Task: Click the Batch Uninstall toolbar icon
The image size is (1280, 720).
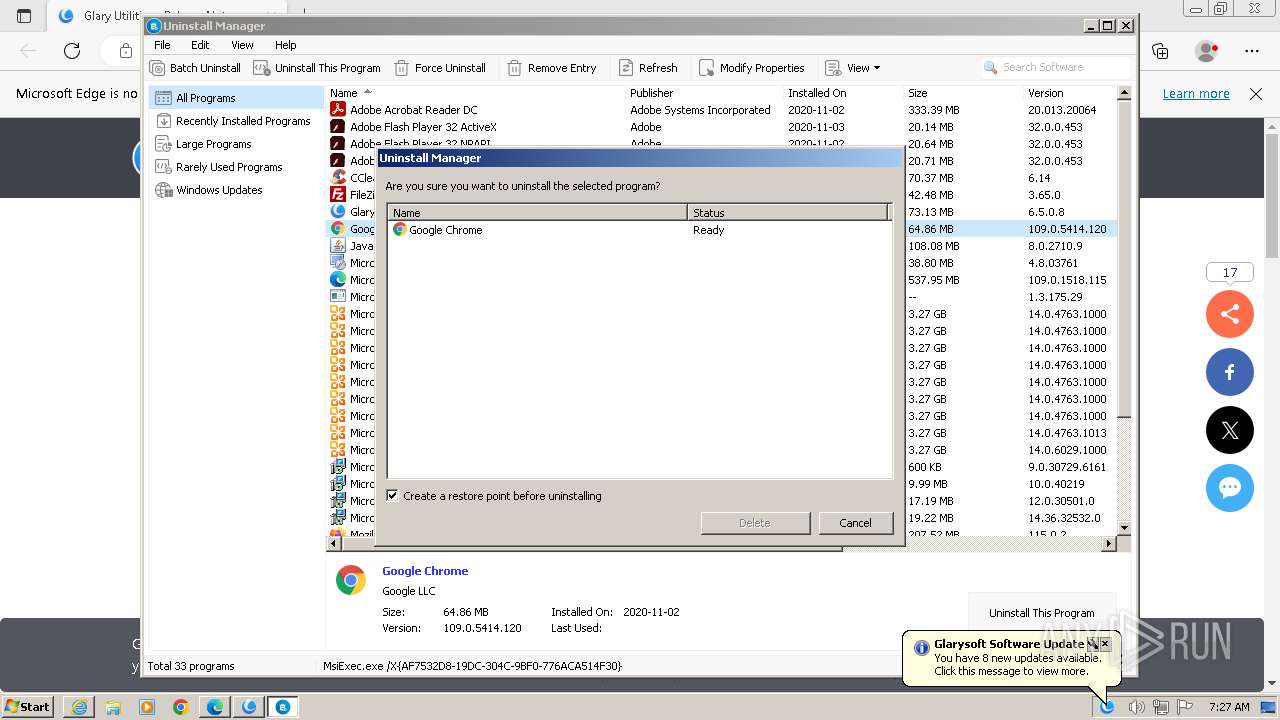Action: pyautogui.click(x=157, y=68)
